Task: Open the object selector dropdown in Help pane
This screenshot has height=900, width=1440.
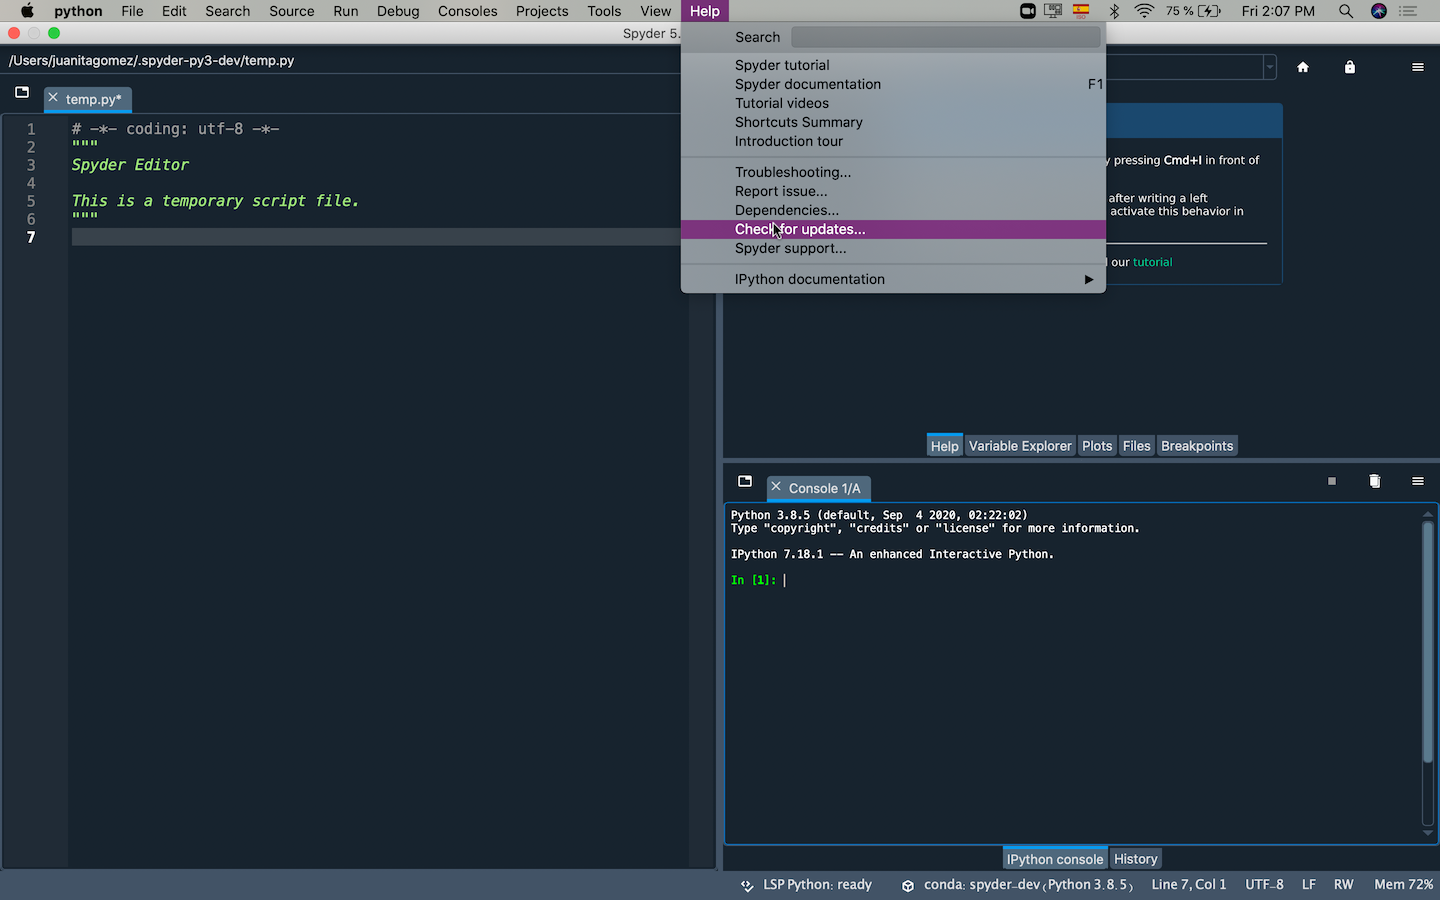Action: click(x=1268, y=67)
